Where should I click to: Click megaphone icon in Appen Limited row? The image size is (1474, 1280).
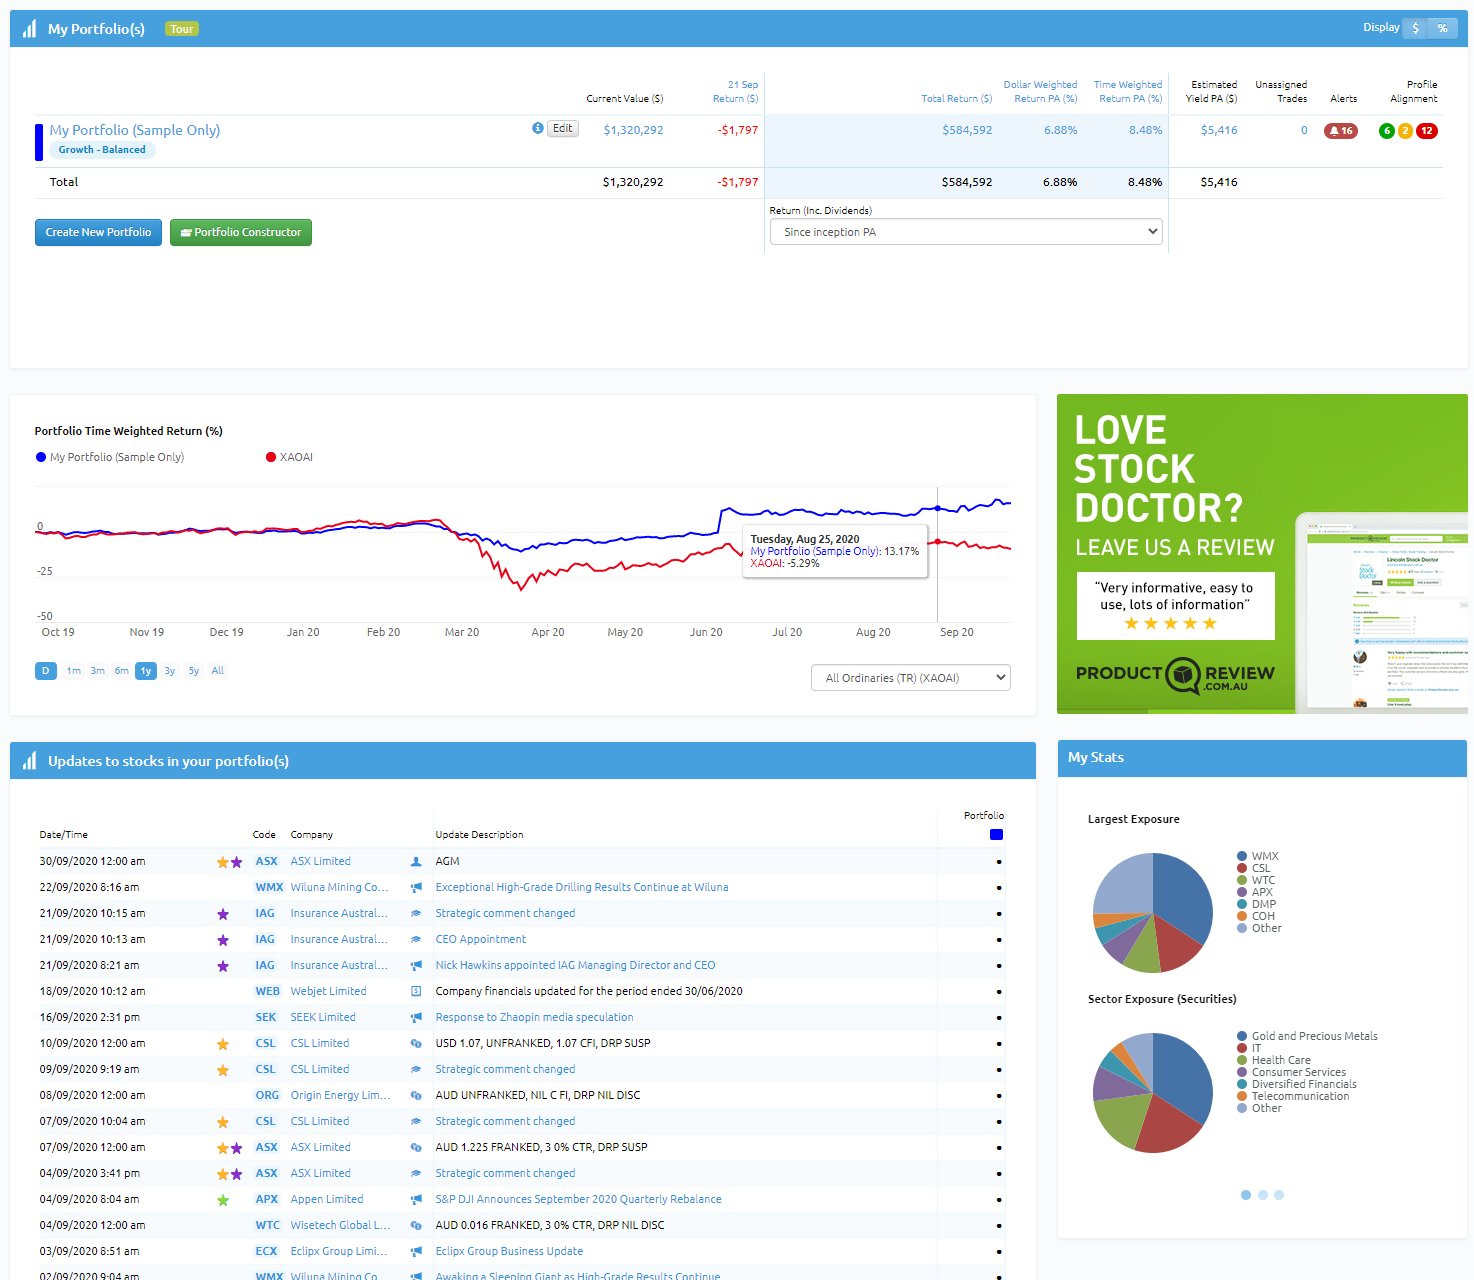(416, 1199)
